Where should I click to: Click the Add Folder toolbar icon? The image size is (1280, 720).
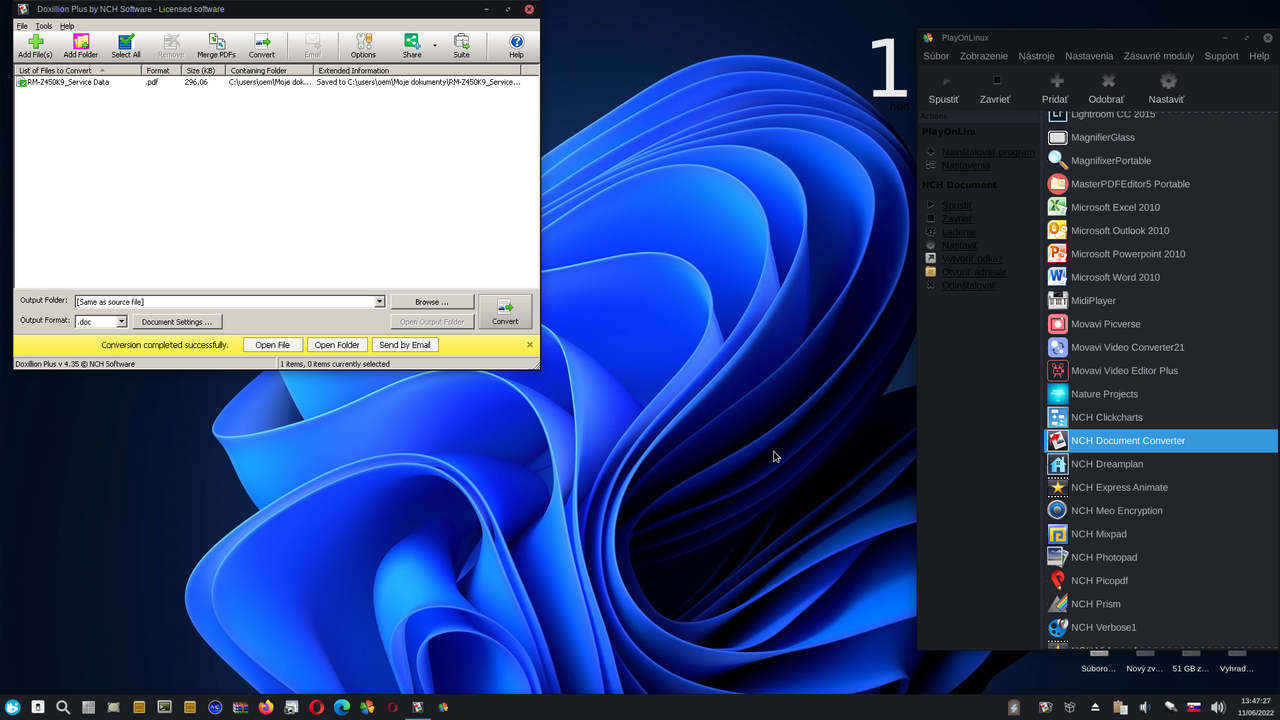pyautogui.click(x=81, y=46)
